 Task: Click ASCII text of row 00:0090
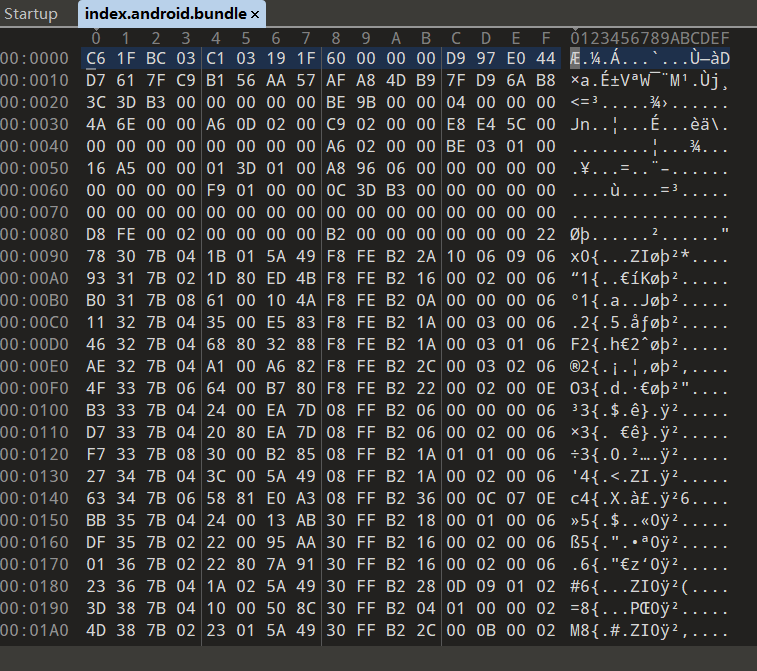tap(649, 256)
